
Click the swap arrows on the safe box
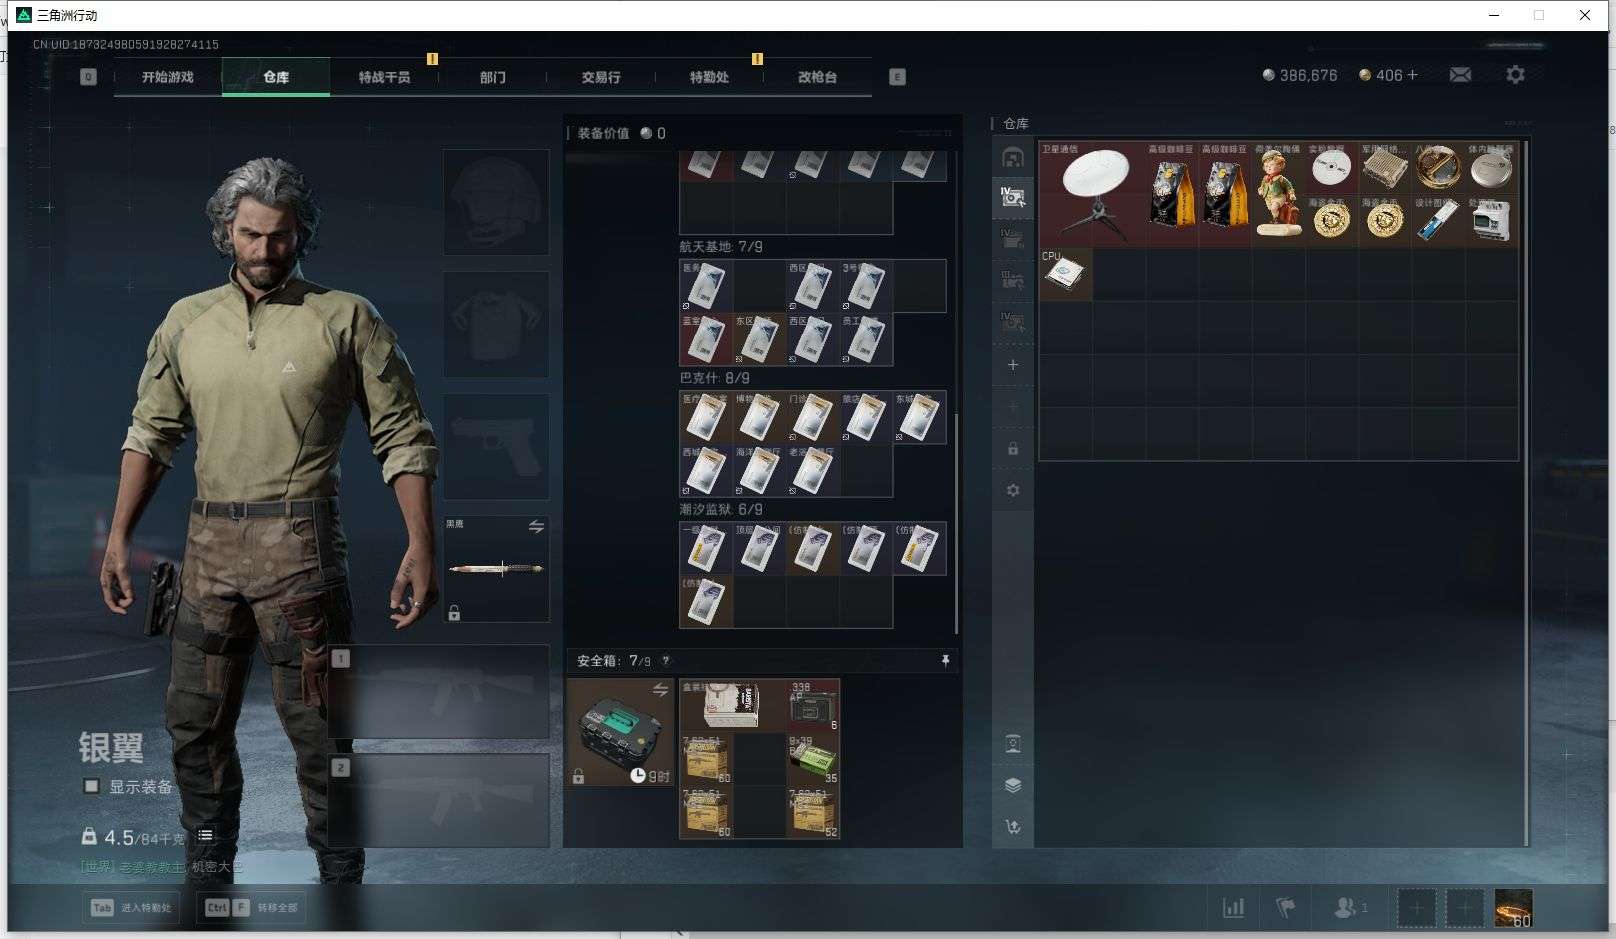click(x=660, y=690)
